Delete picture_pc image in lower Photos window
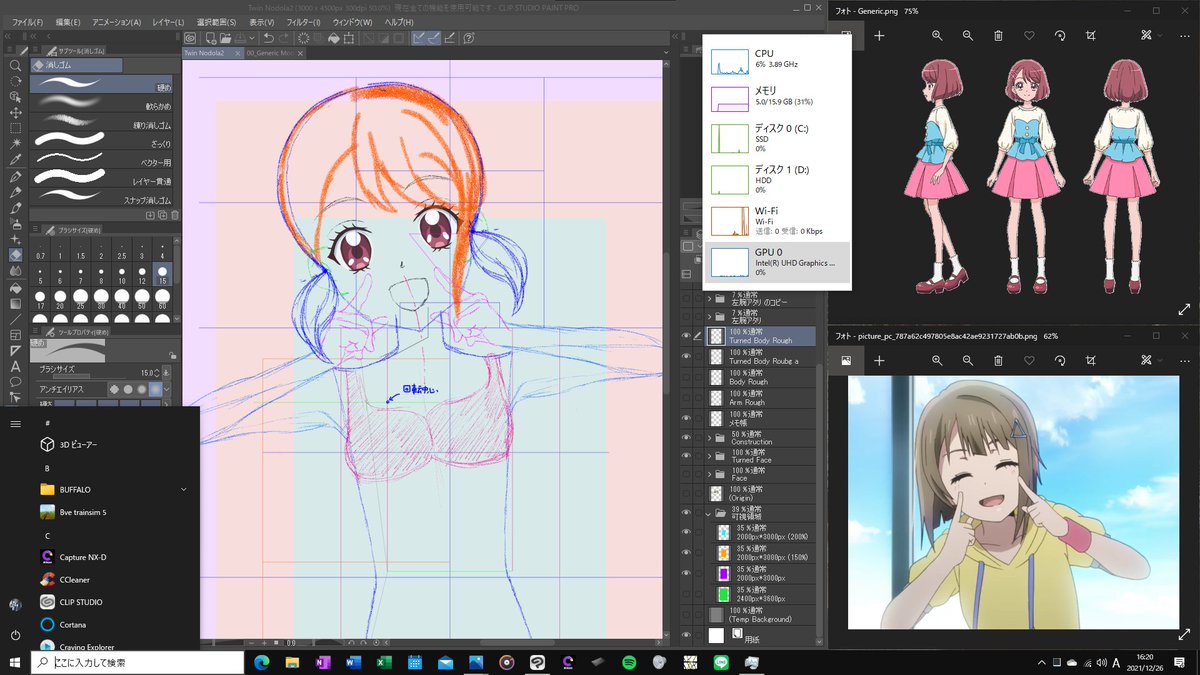The image size is (1200, 675). point(998,360)
